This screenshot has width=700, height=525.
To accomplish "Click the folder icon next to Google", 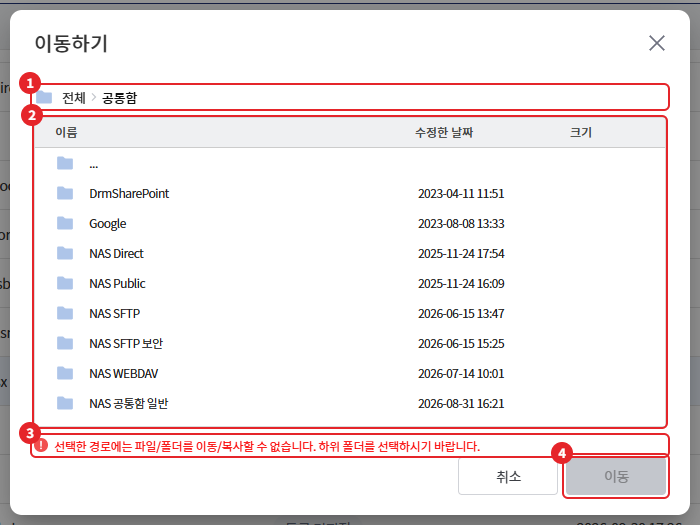I will [65, 223].
